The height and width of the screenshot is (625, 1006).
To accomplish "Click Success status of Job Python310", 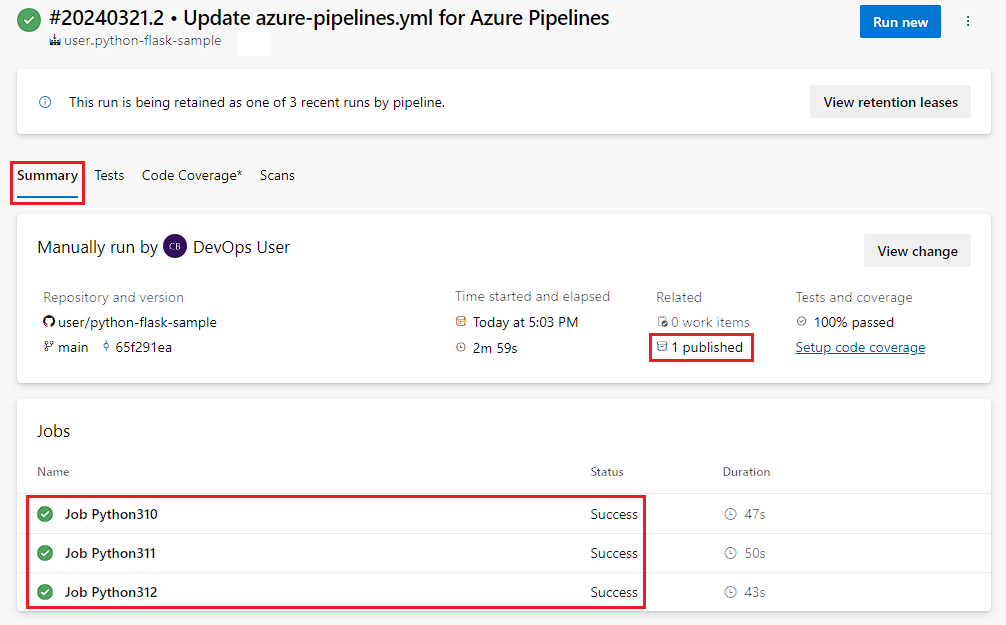I will point(614,514).
